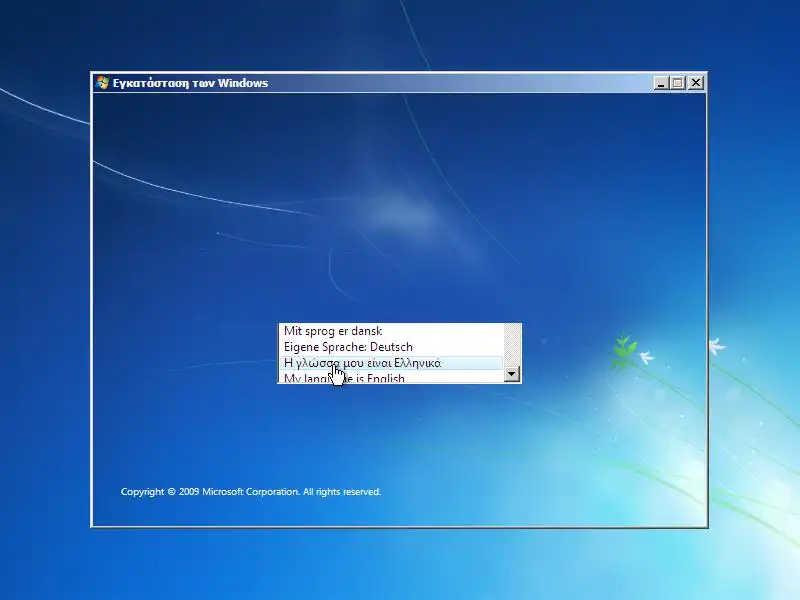Image resolution: width=800 pixels, height=600 pixels.
Task: Maximize the Windows setup window
Action: point(678,83)
